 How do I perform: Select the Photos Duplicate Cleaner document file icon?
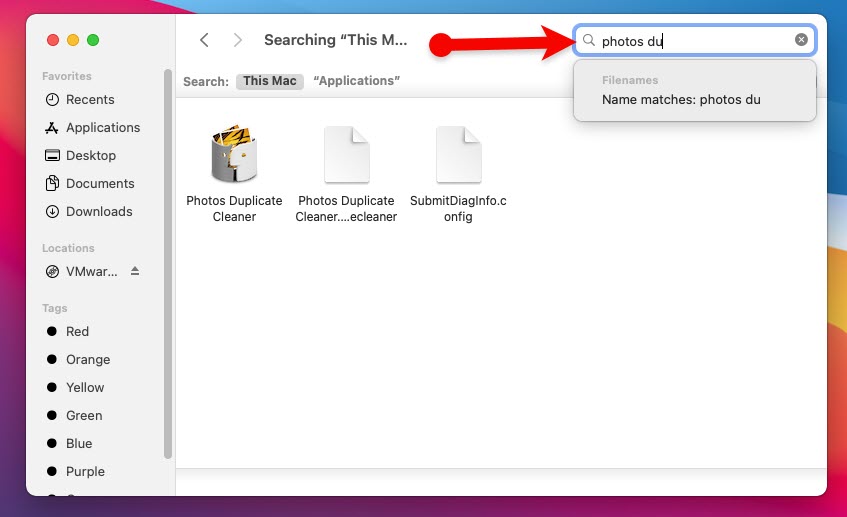[346, 156]
